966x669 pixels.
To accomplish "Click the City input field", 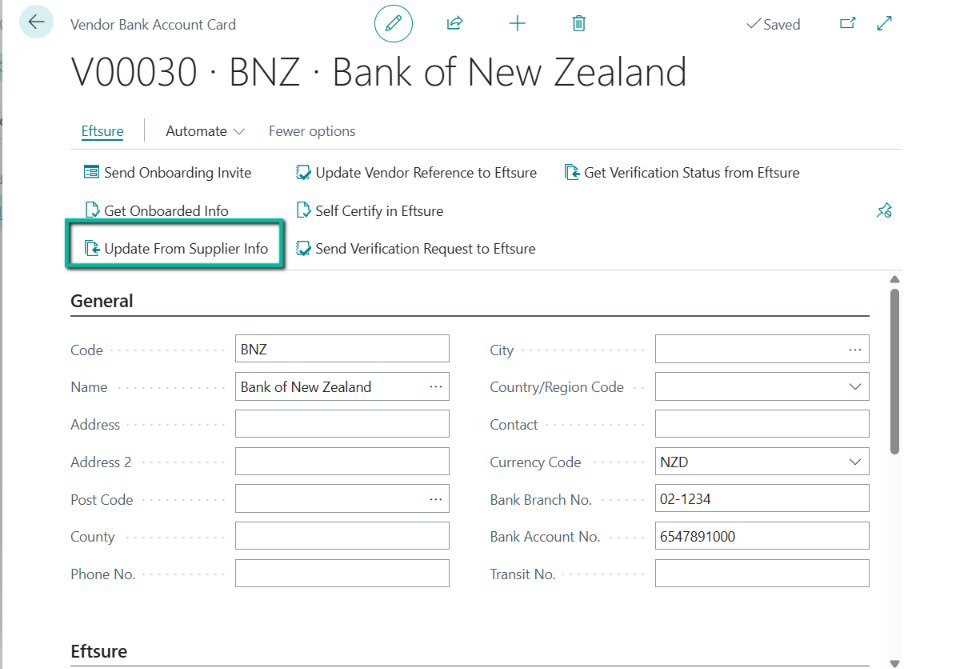I will [x=762, y=349].
